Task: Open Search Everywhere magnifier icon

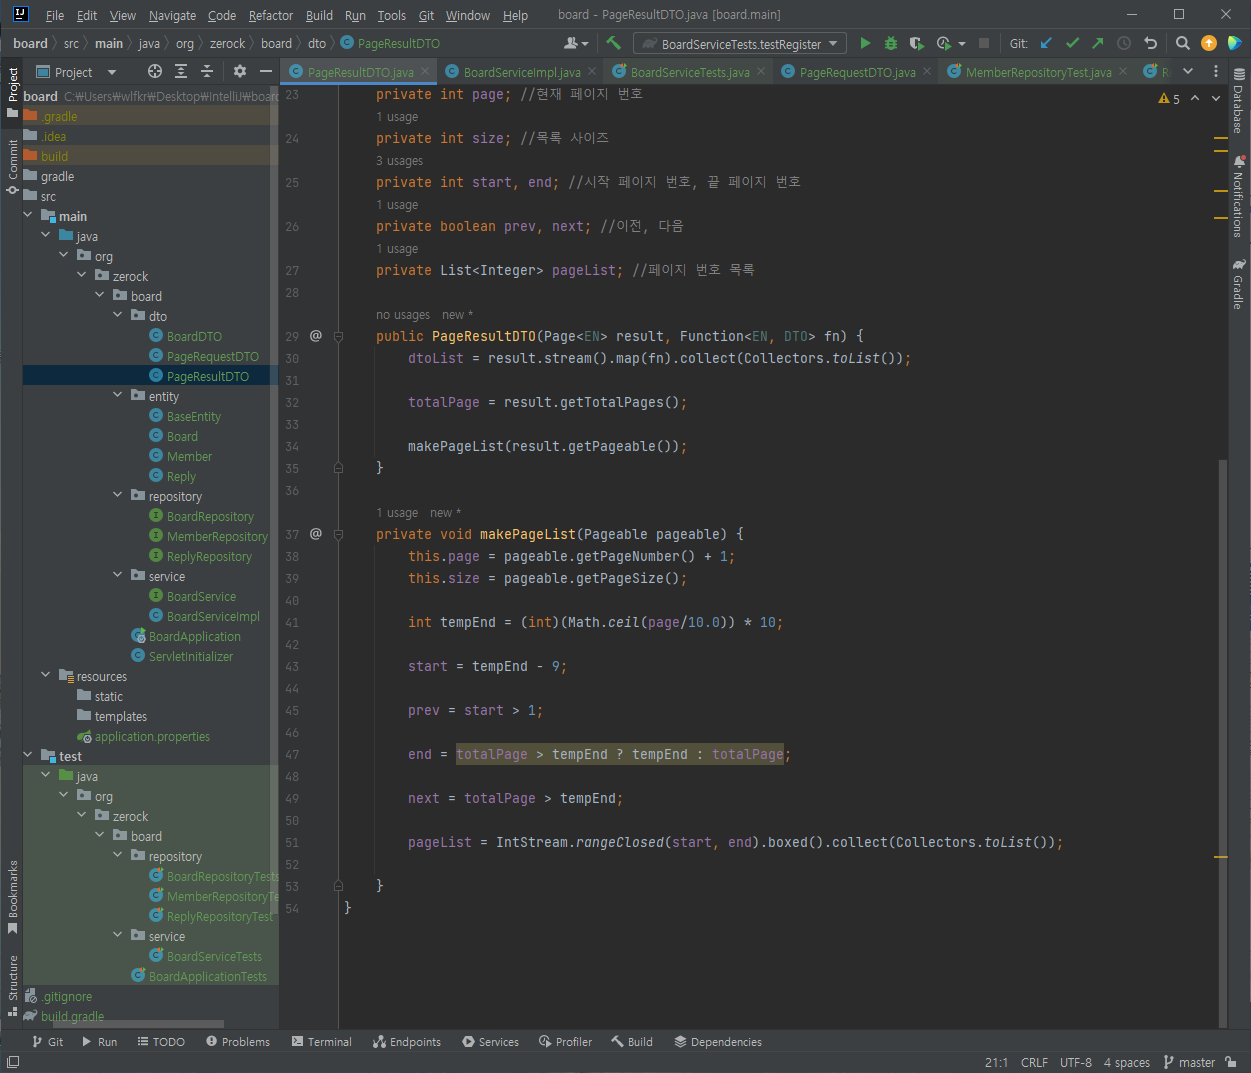Action: point(1183,43)
